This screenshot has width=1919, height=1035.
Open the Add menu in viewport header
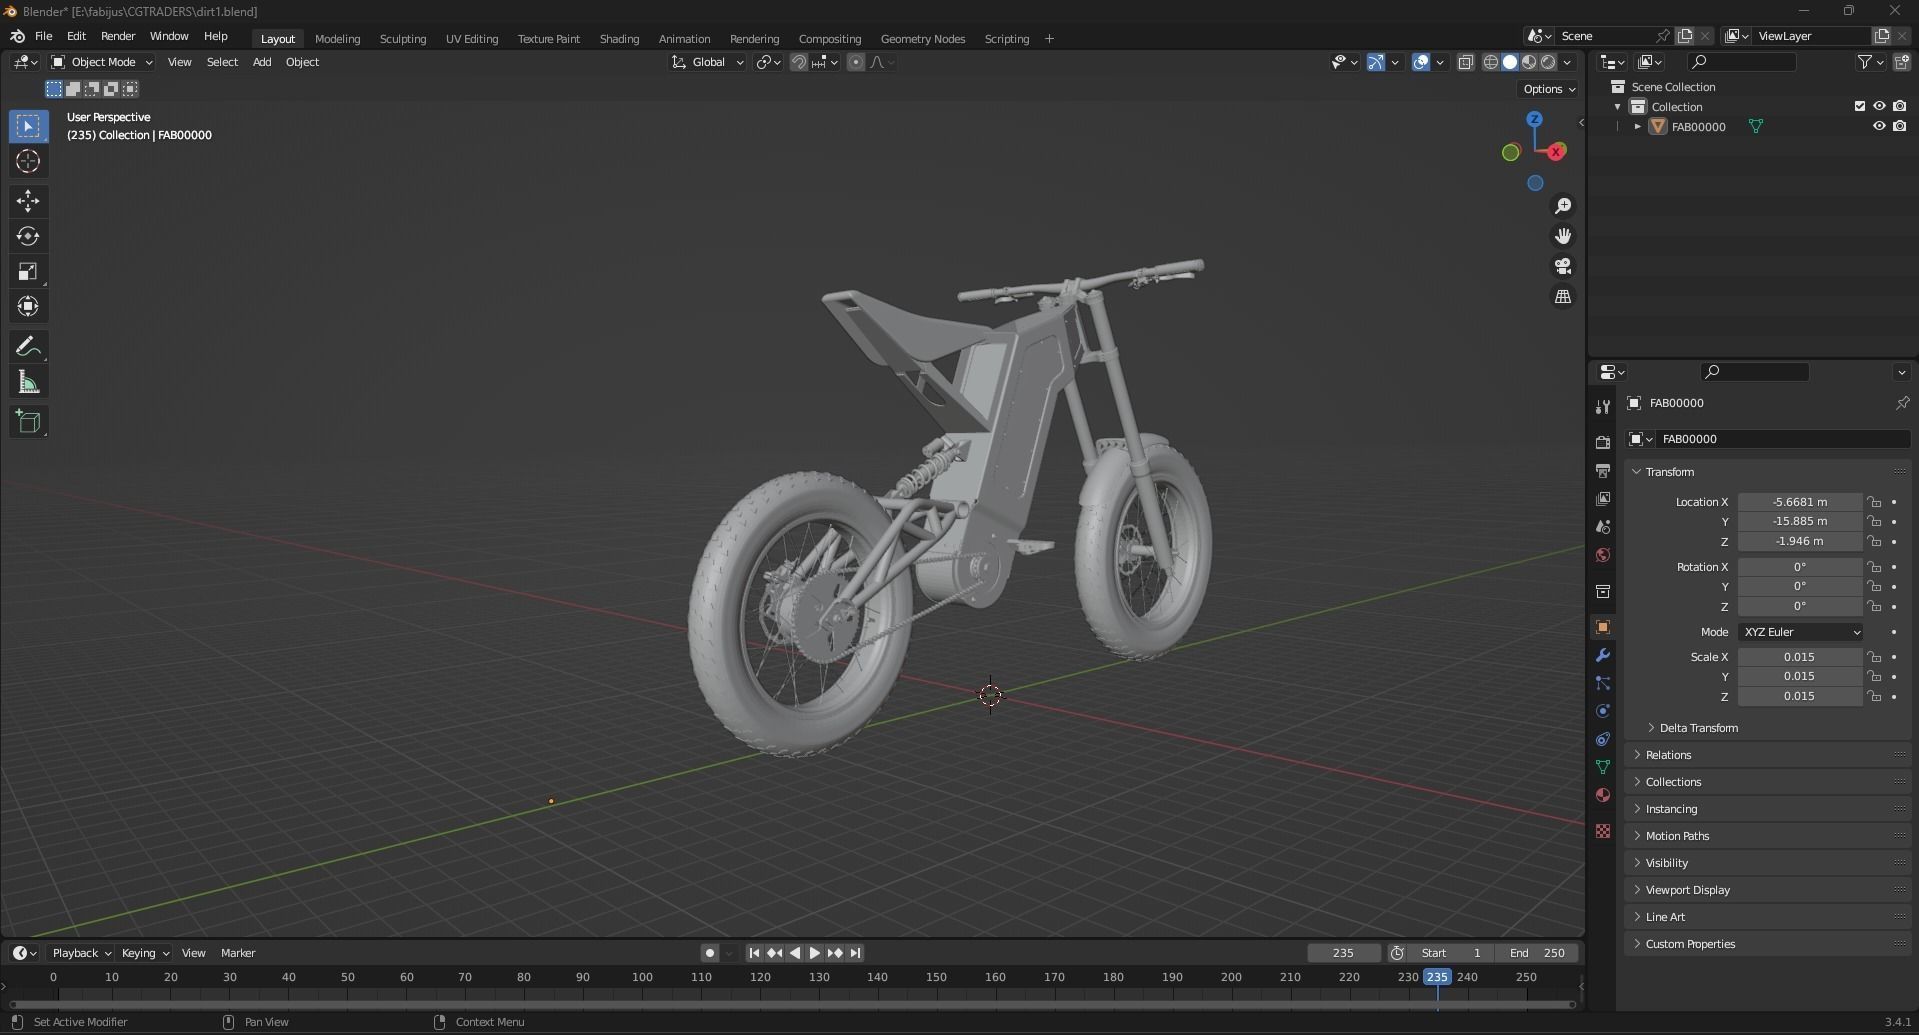tap(262, 62)
